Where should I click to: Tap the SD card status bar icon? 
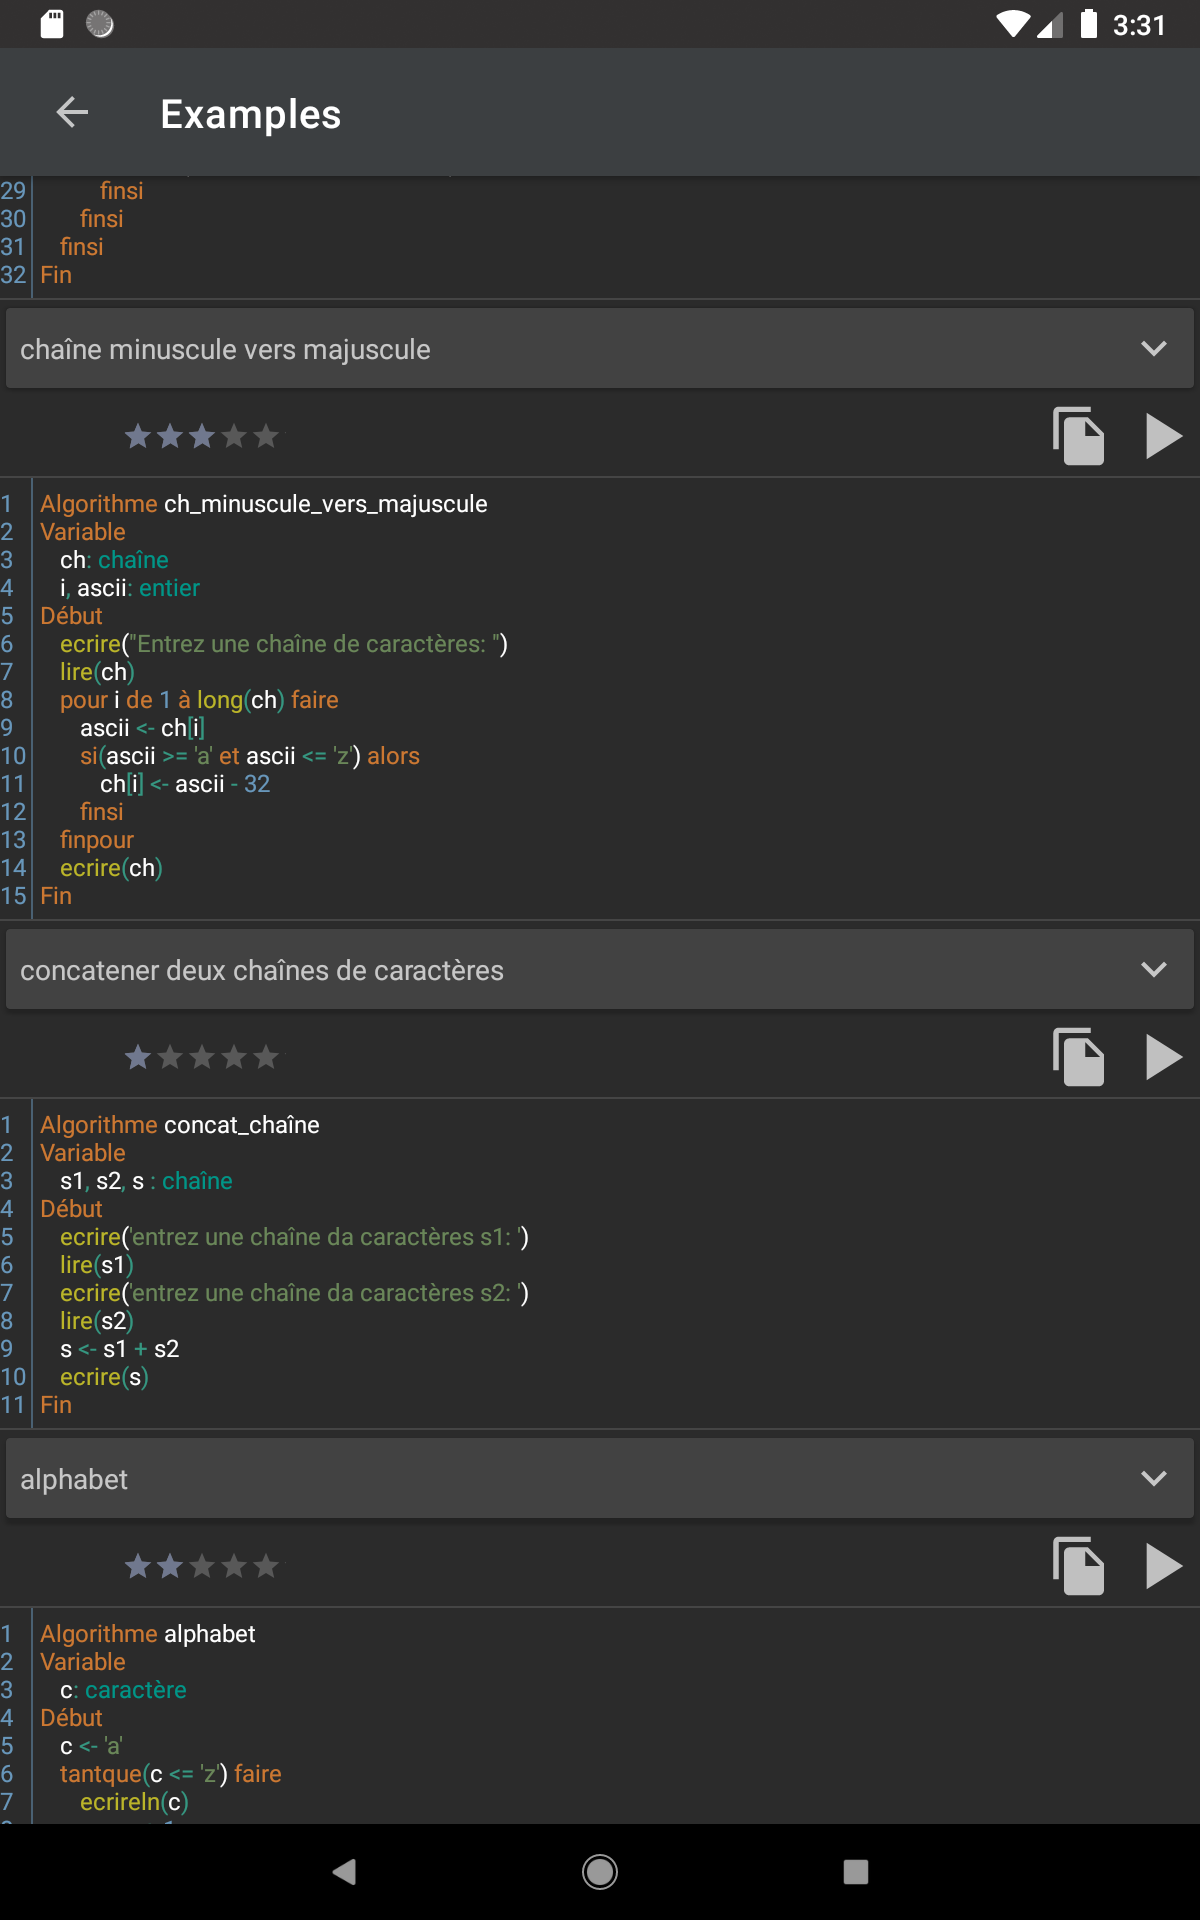(x=52, y=24)
